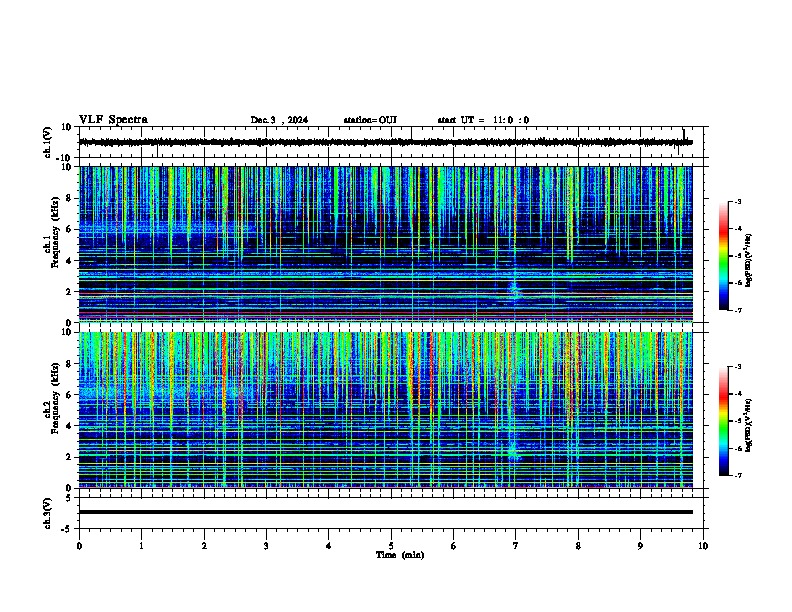Click the "6" kHz tick on the ch.2 spectrogram axis
The image size is (792, 612).
[x=70, y=395]
